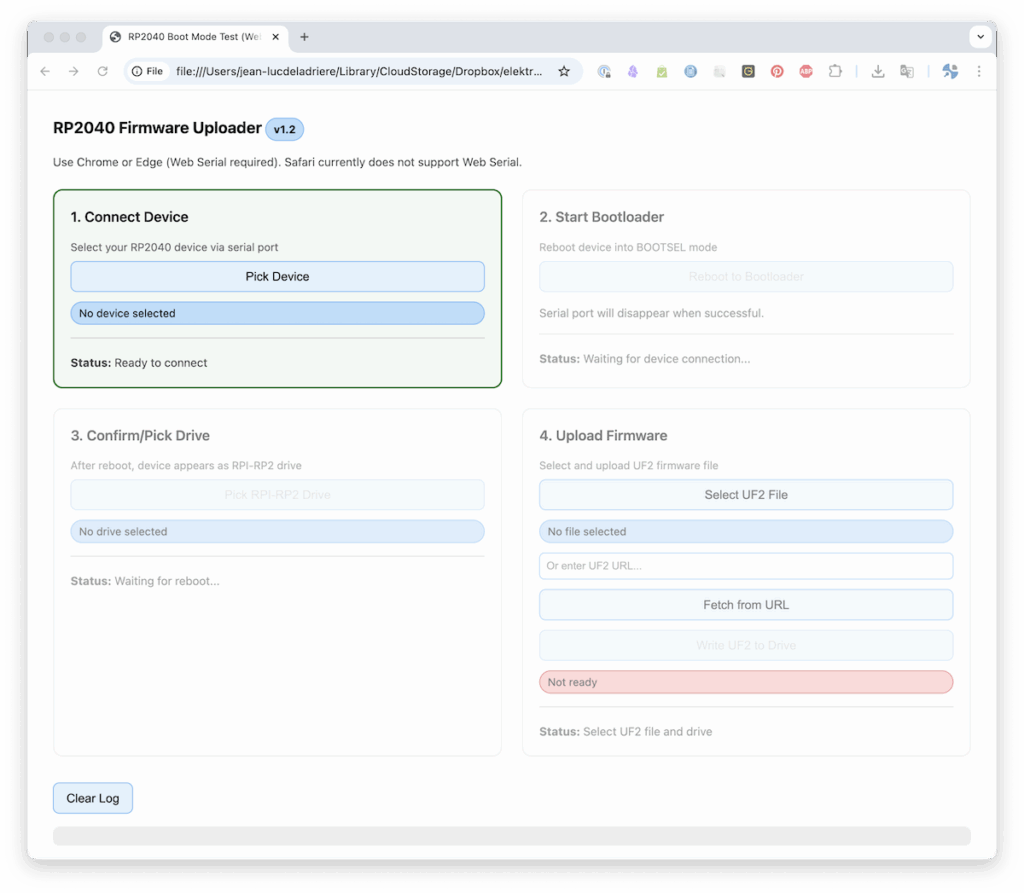Click Clear Log button
Screen dimensions: 1024x893
[x=93, y=798]
